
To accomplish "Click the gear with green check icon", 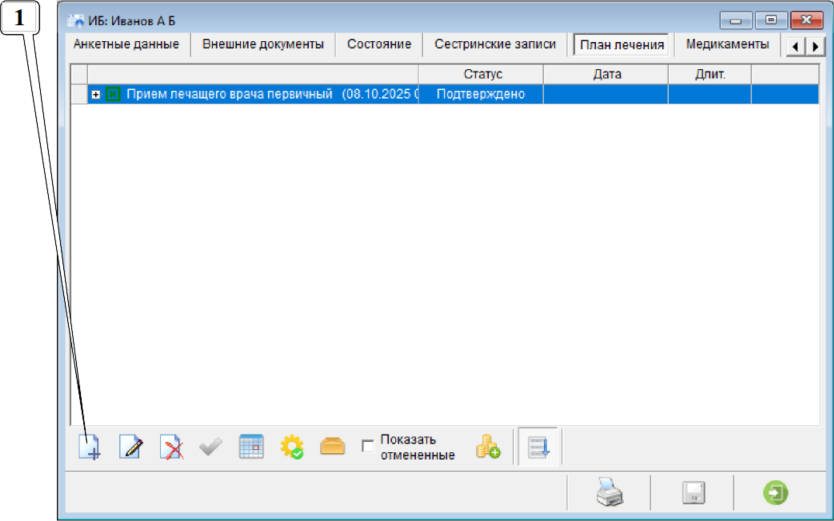I will pos(291,447).
